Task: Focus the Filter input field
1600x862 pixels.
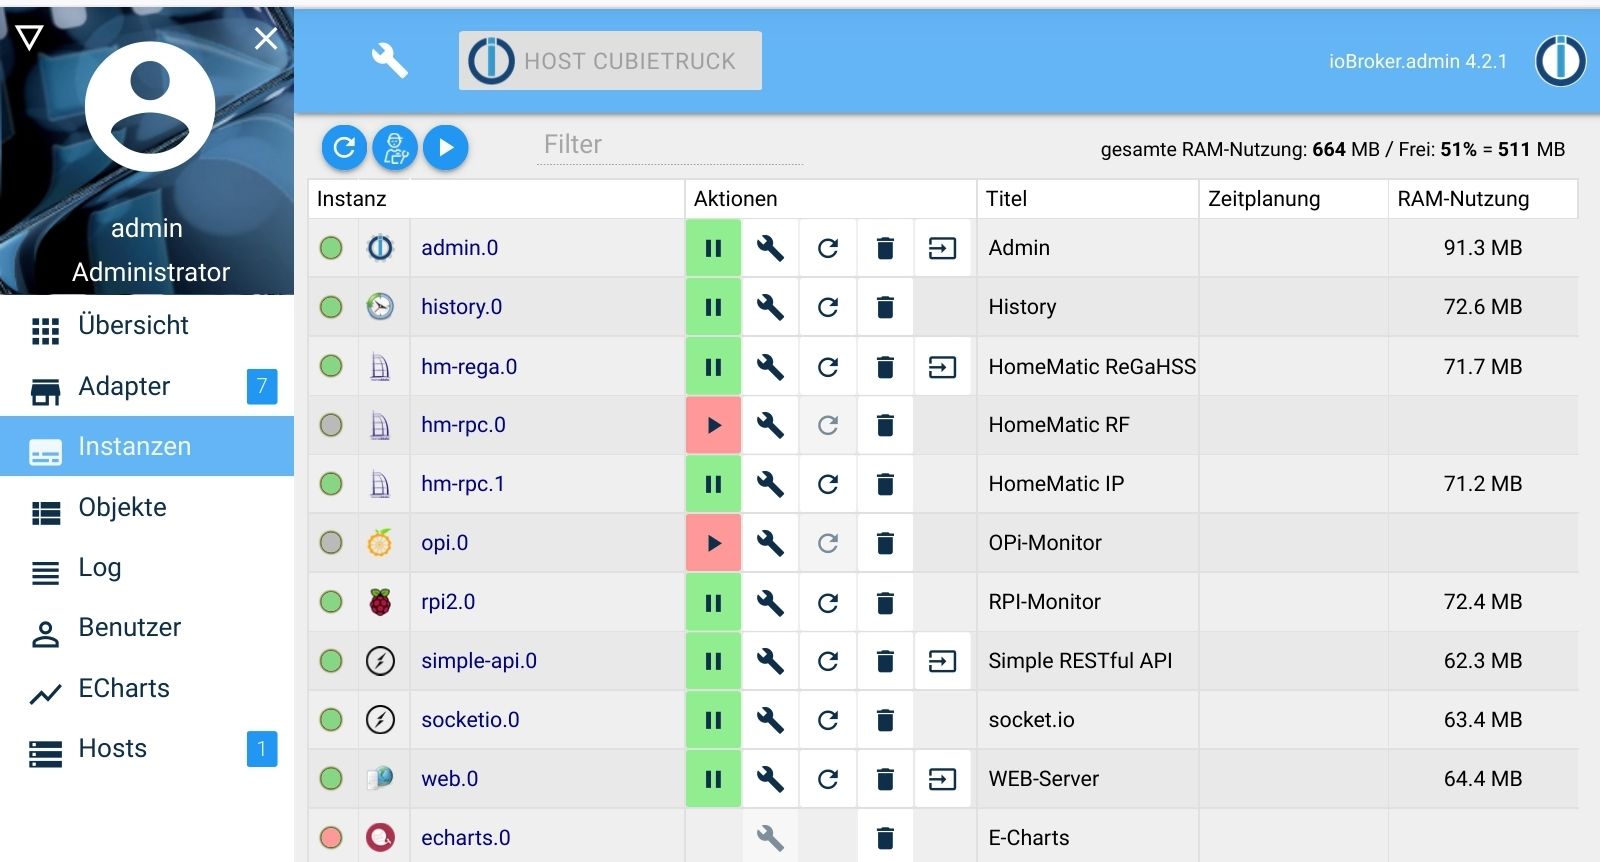Action: (670, 145)
